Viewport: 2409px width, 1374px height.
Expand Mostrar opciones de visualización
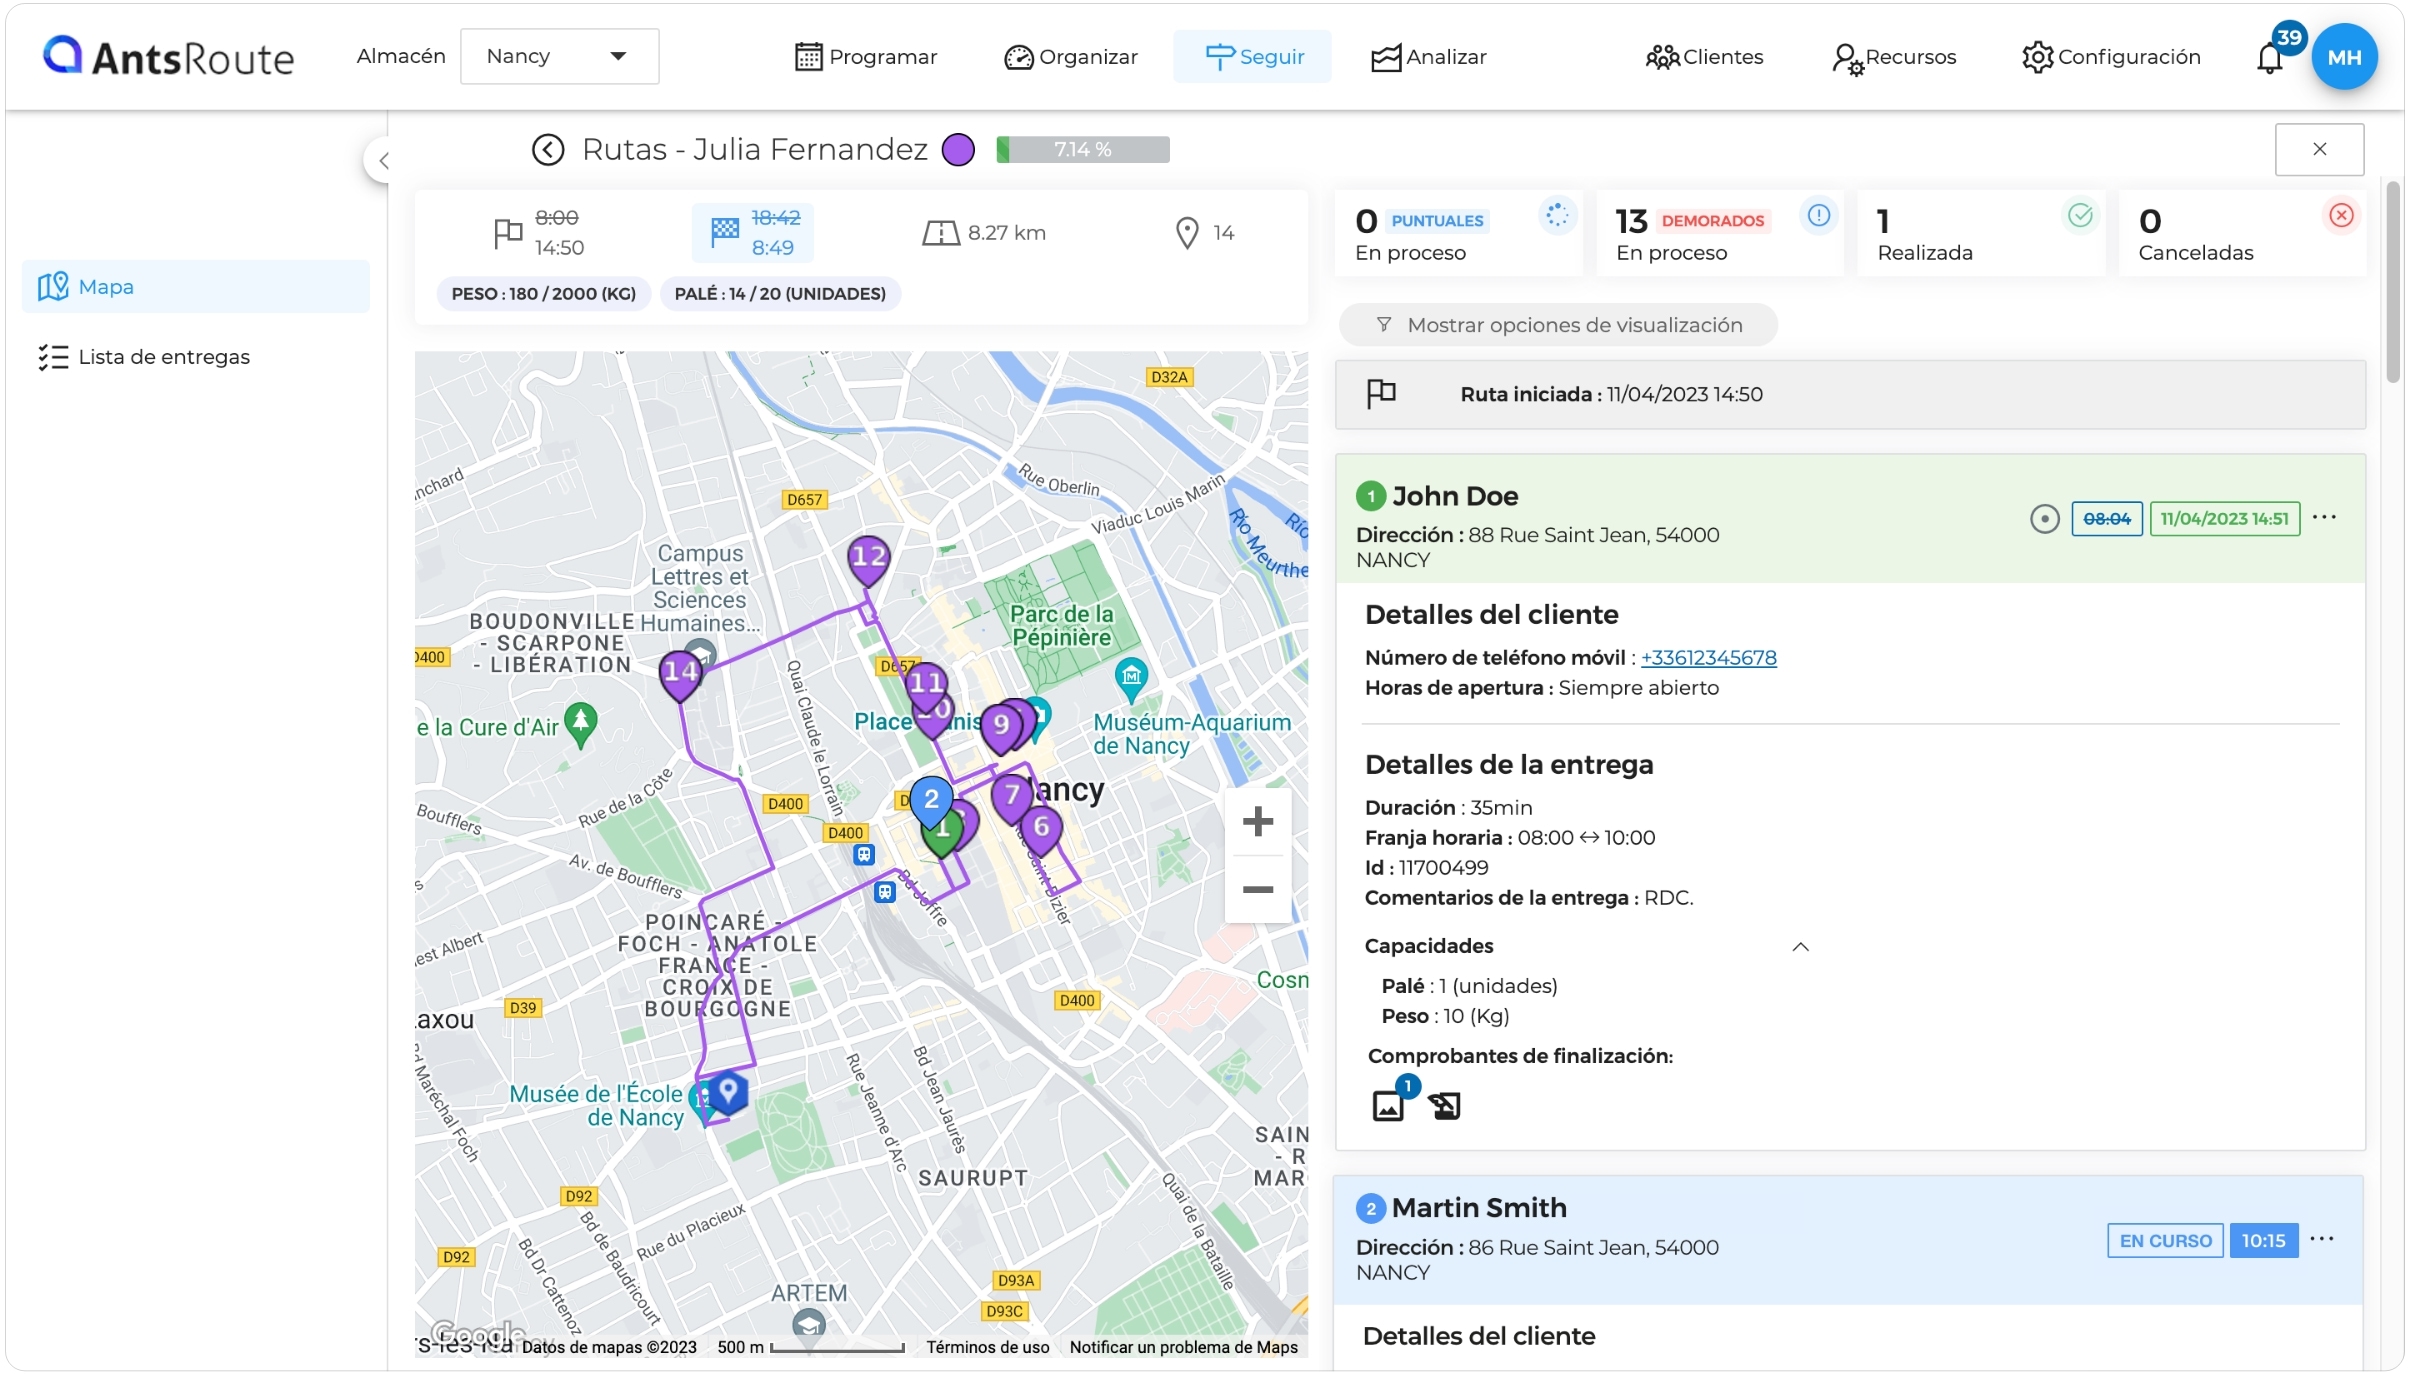[x=1558, y=325]
